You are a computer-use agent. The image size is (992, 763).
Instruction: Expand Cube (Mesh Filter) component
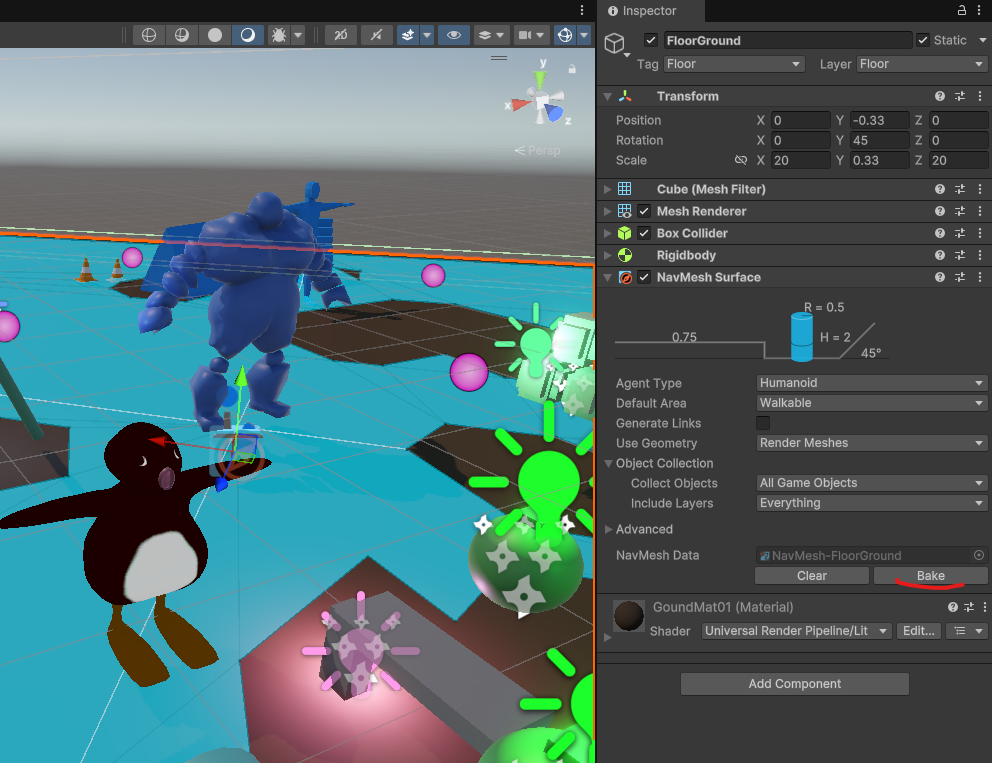coord(607,189)
